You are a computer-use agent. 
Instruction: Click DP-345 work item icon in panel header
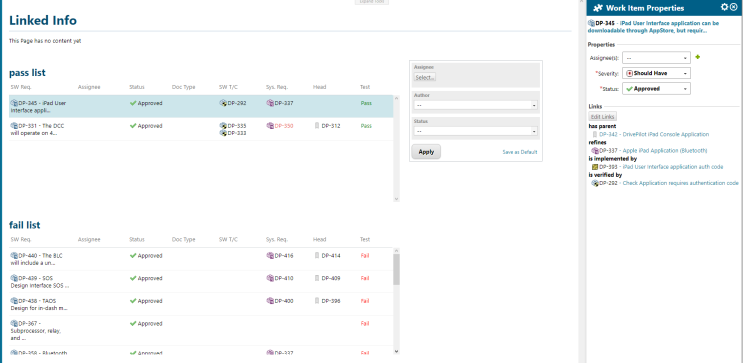pyautogui.click(x=591, y=23)
